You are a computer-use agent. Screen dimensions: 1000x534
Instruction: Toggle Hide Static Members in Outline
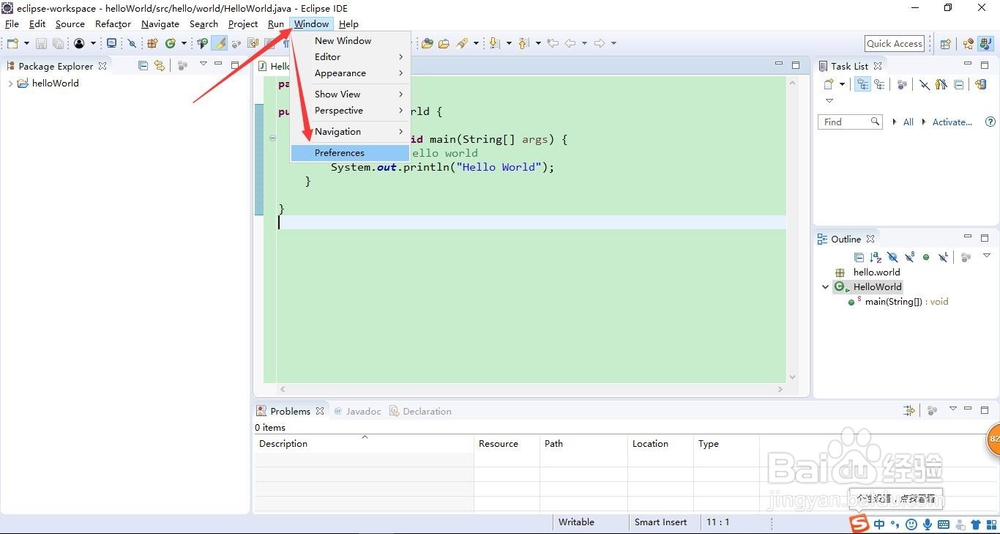click(x=909, y=256)
